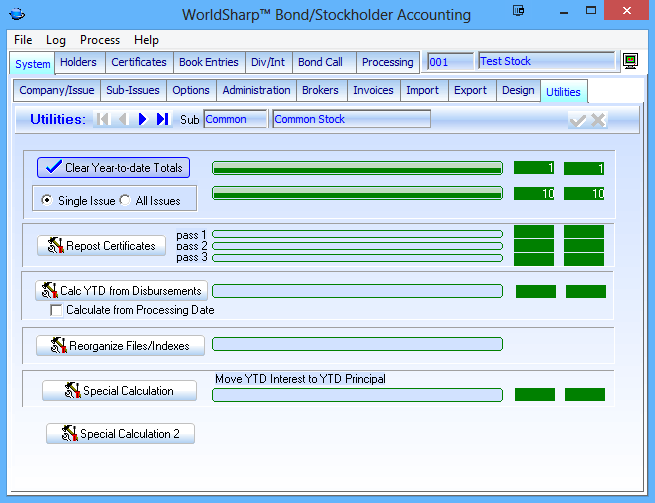Image resolution: width=655 pixels, height=503 pixels.
Task: Click the progress bar beside Single Issue
Action: point(357,193)
